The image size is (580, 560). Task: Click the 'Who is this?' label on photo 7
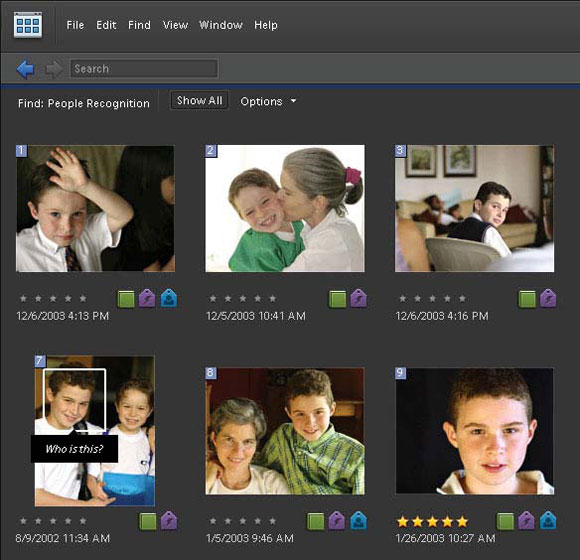coord(74,449)
